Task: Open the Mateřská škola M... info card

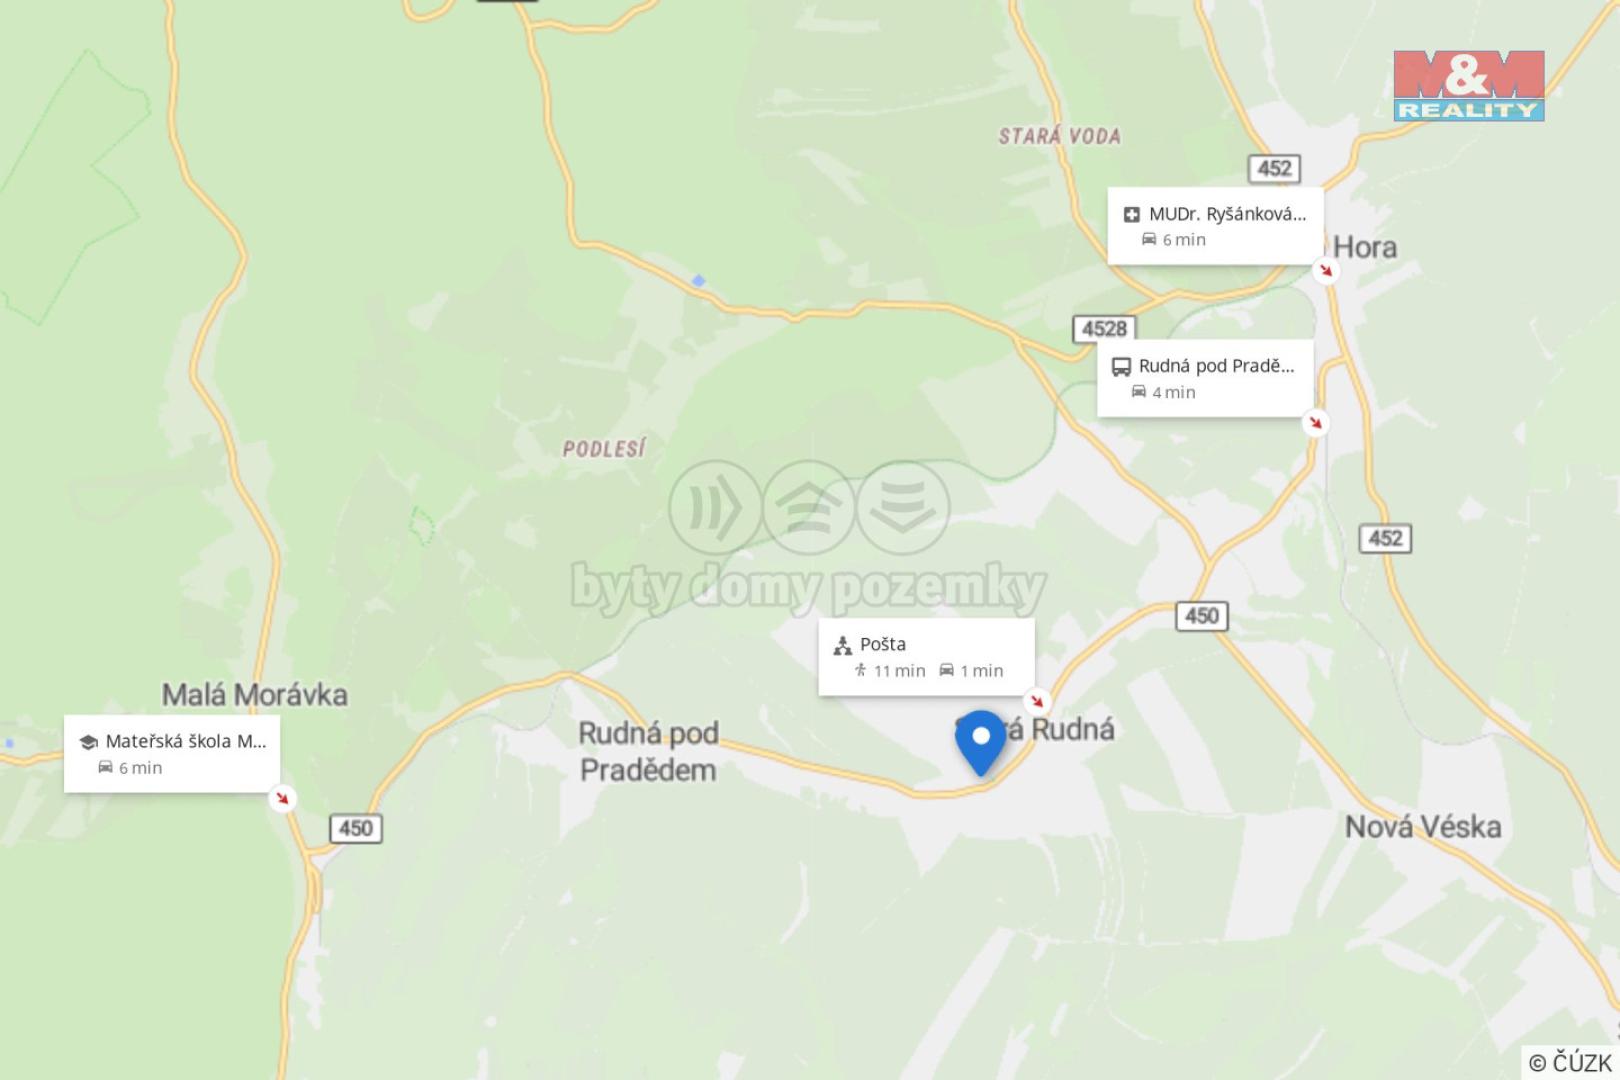Action: coord(172,754)
